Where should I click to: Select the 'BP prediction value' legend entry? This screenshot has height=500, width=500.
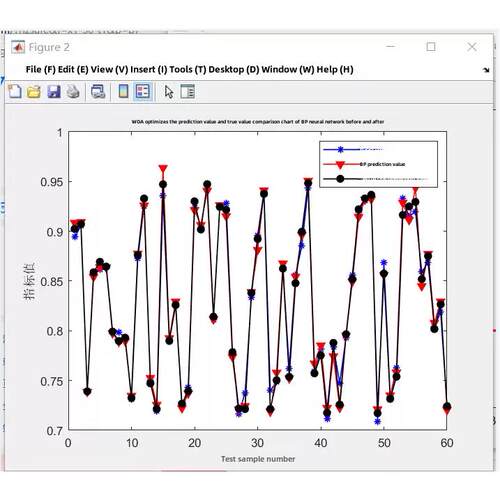(382, 164)
